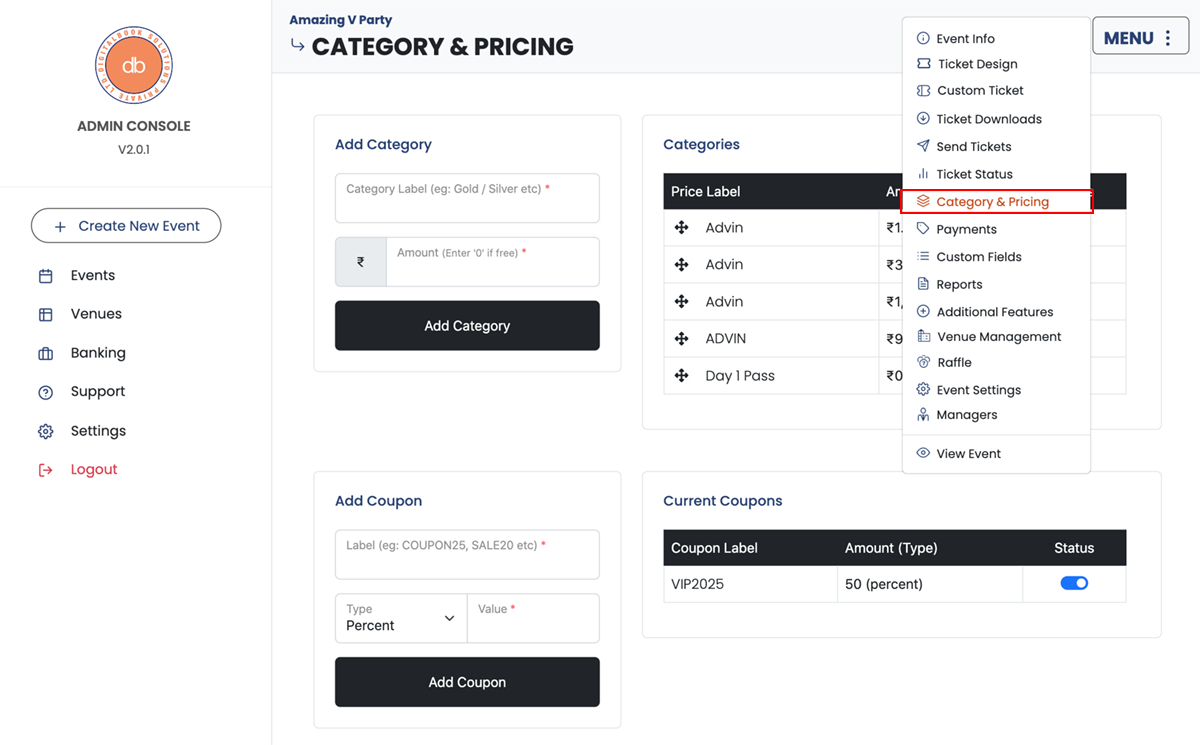Open the coupon Type dropdown
This screenshot has height=745, width=1200.
tap(400, 618)
